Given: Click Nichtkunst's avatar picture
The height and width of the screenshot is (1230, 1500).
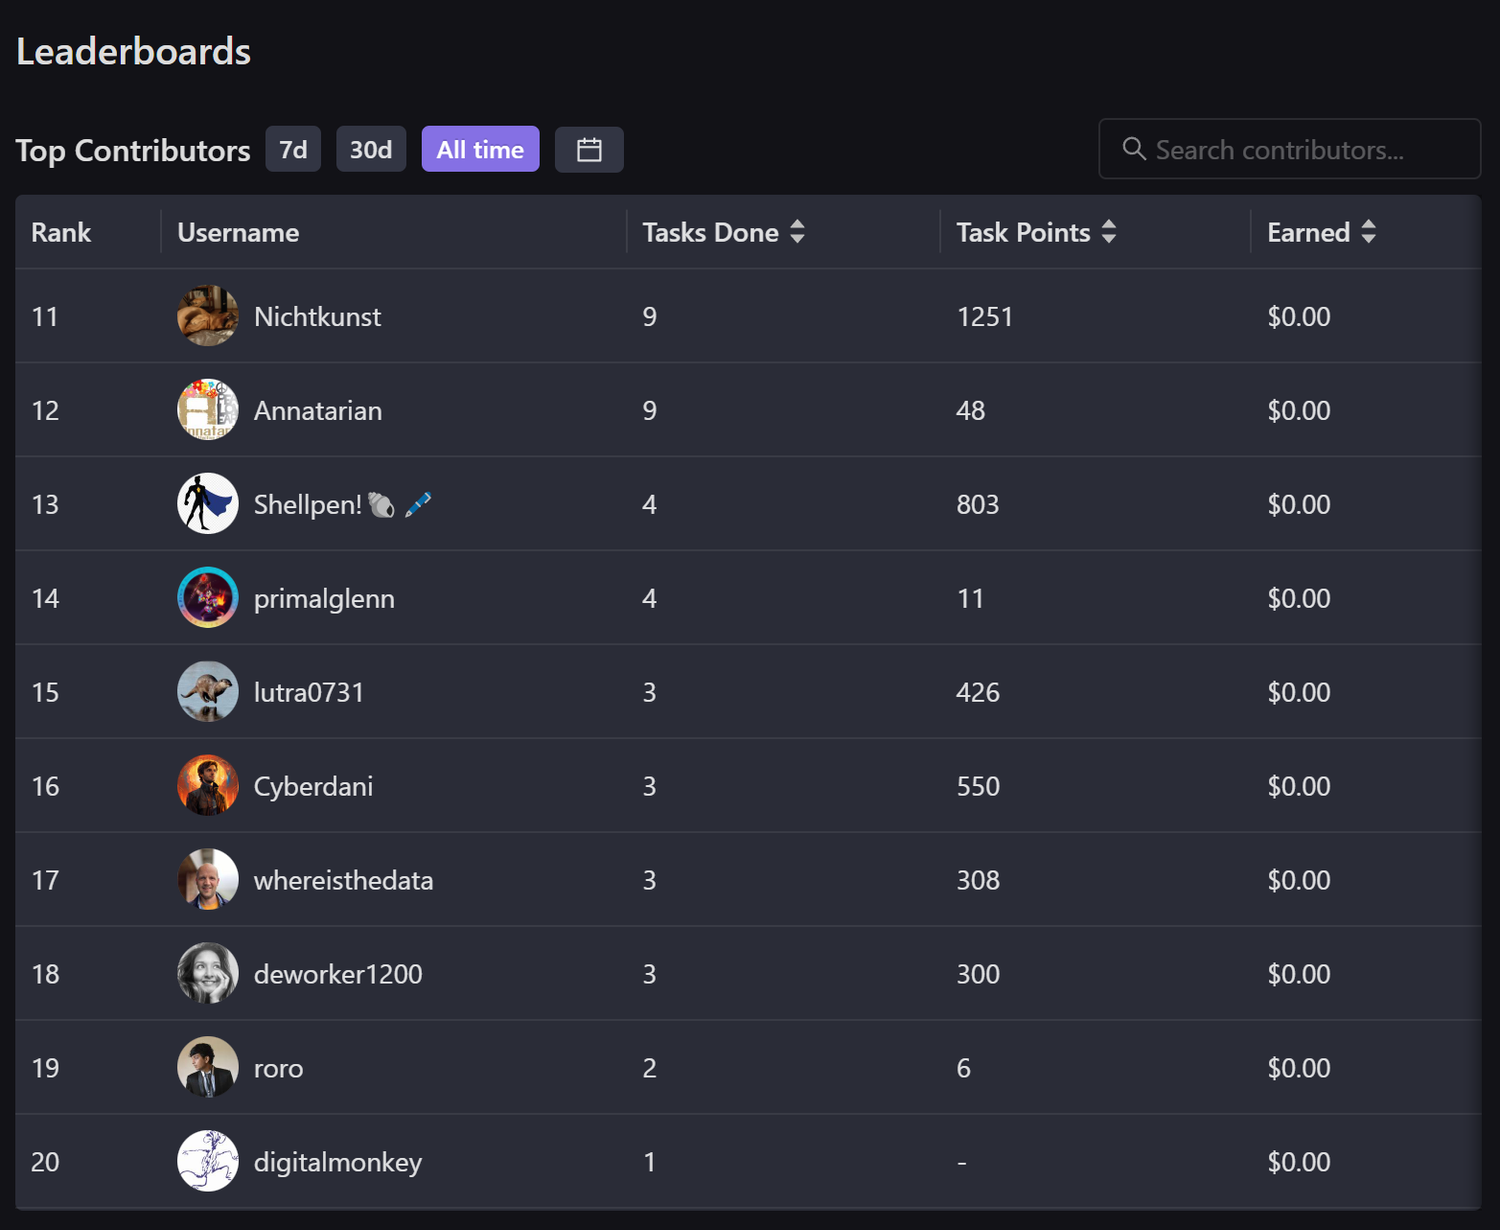Looking at the screenshot, I should point(208,316).
